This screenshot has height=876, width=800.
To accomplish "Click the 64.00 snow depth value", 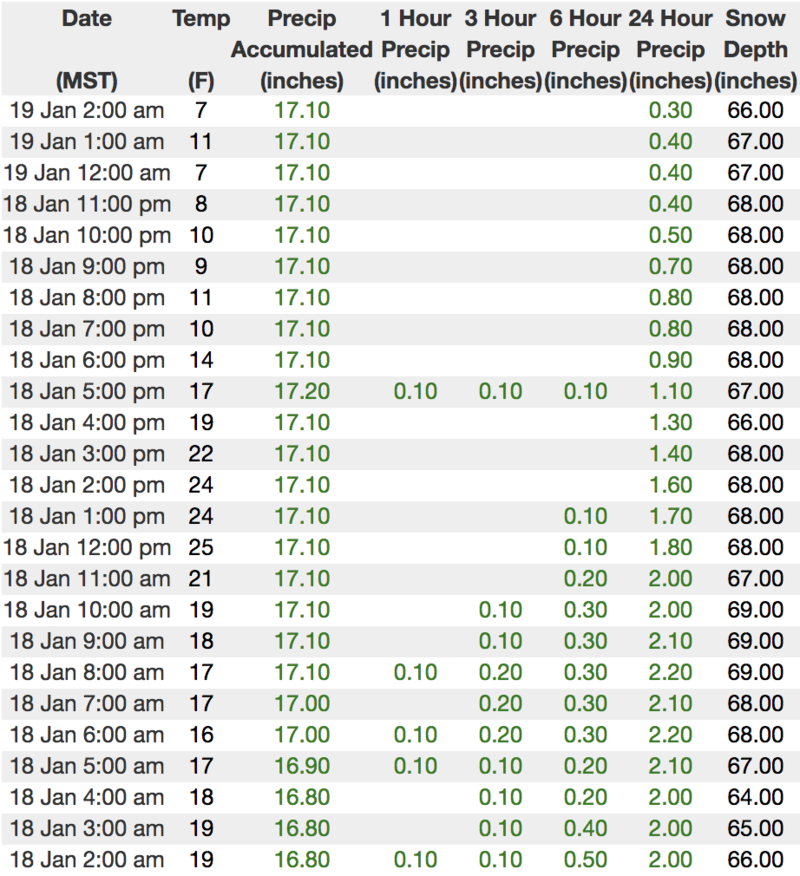I will pos(757,797).
